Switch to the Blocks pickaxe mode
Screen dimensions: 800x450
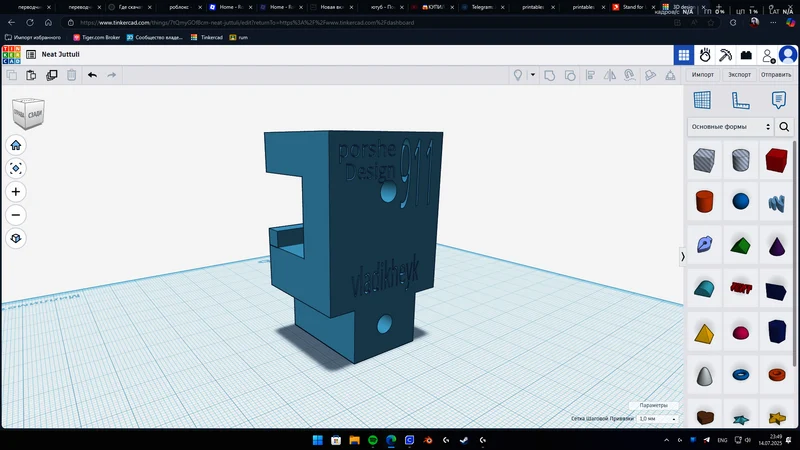click(x=725, y=55)
